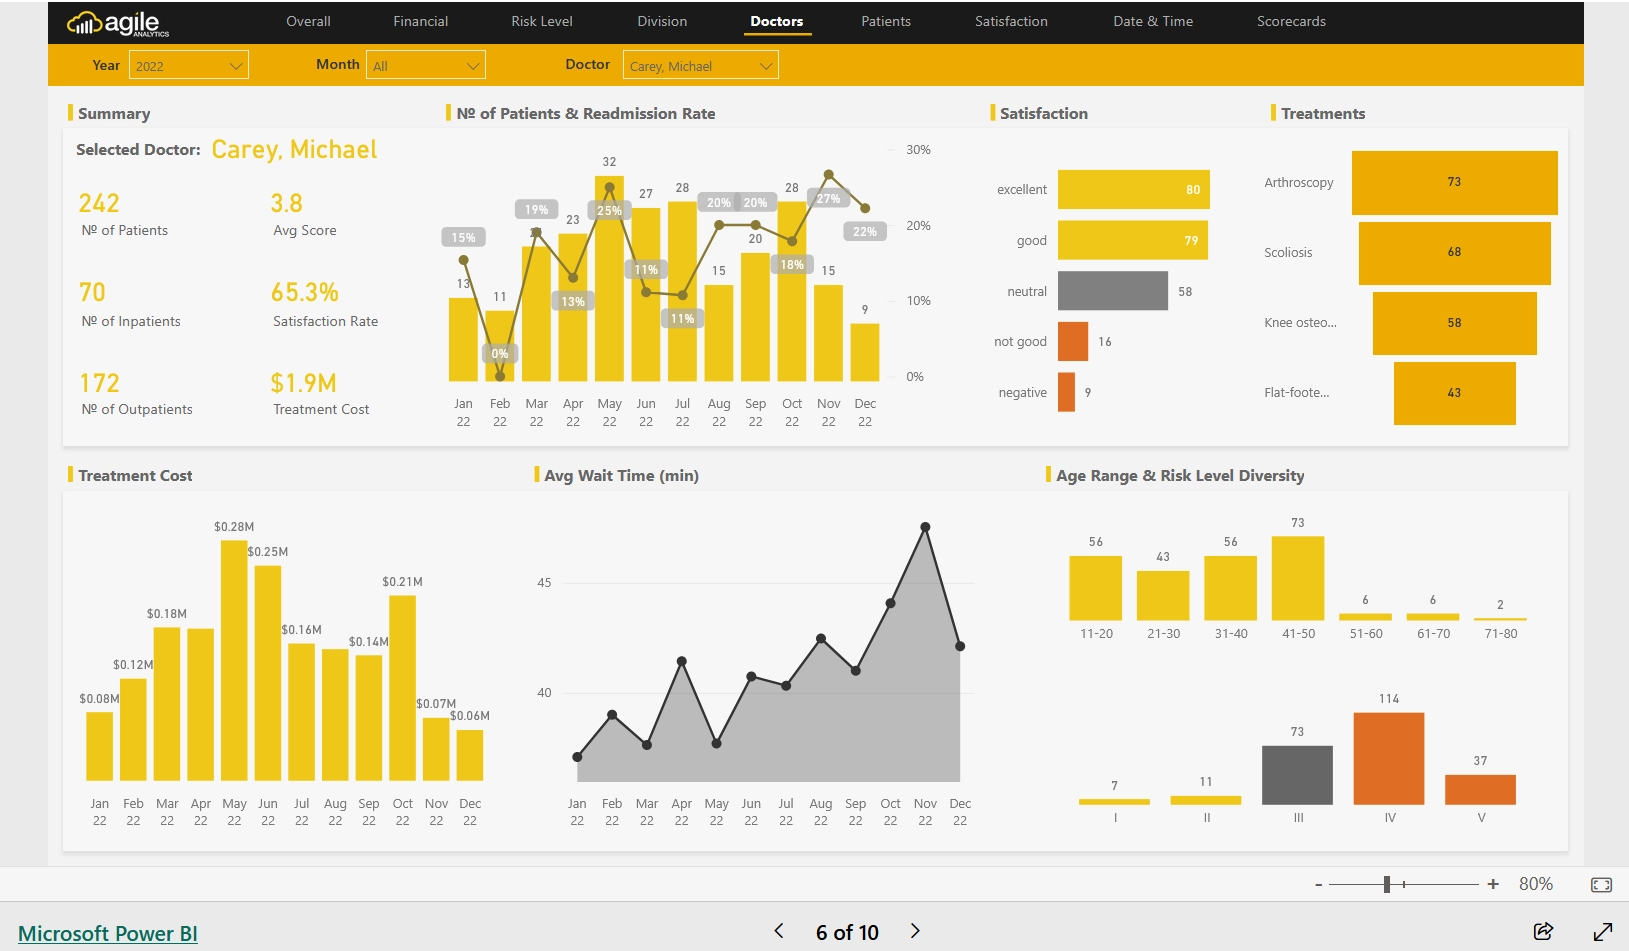Select the $0.28M treatment cost bar
The image size is (1629, 951).
234,660
